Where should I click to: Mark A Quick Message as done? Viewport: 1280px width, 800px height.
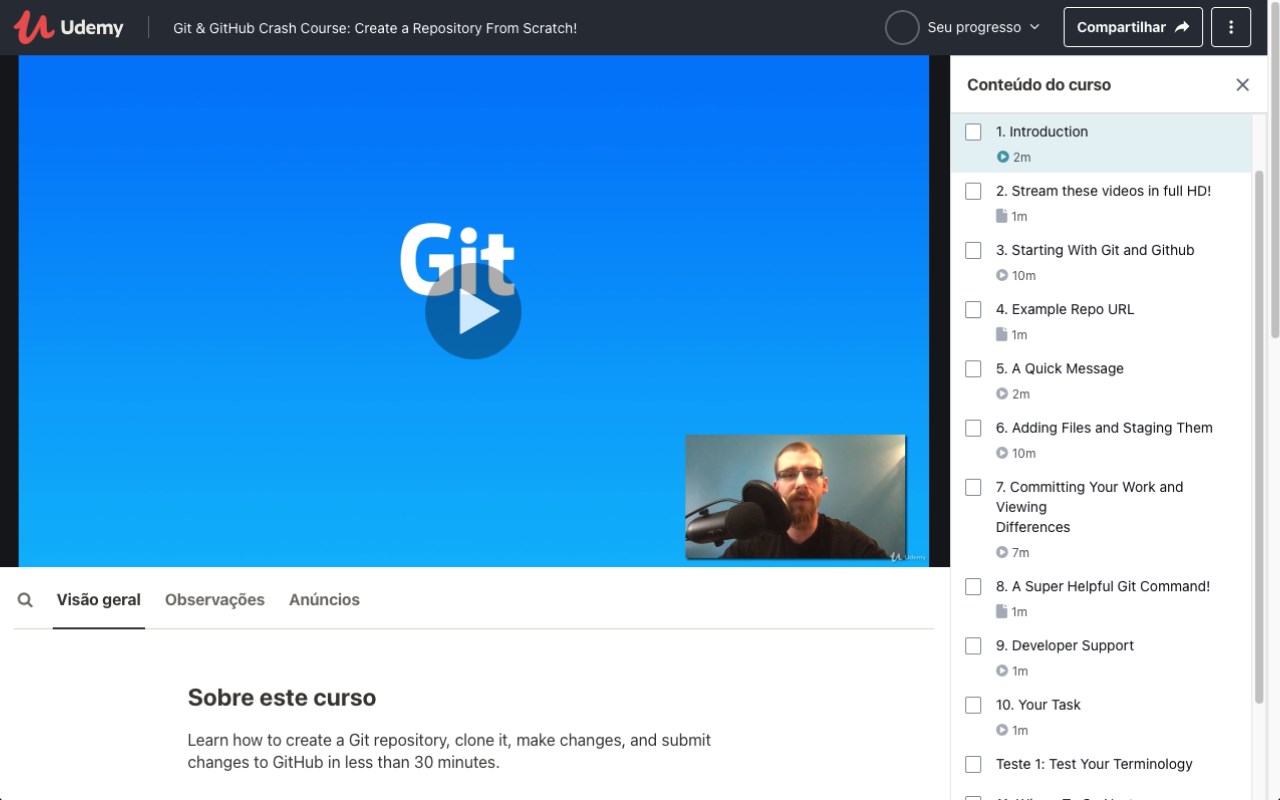pos(973,369)
